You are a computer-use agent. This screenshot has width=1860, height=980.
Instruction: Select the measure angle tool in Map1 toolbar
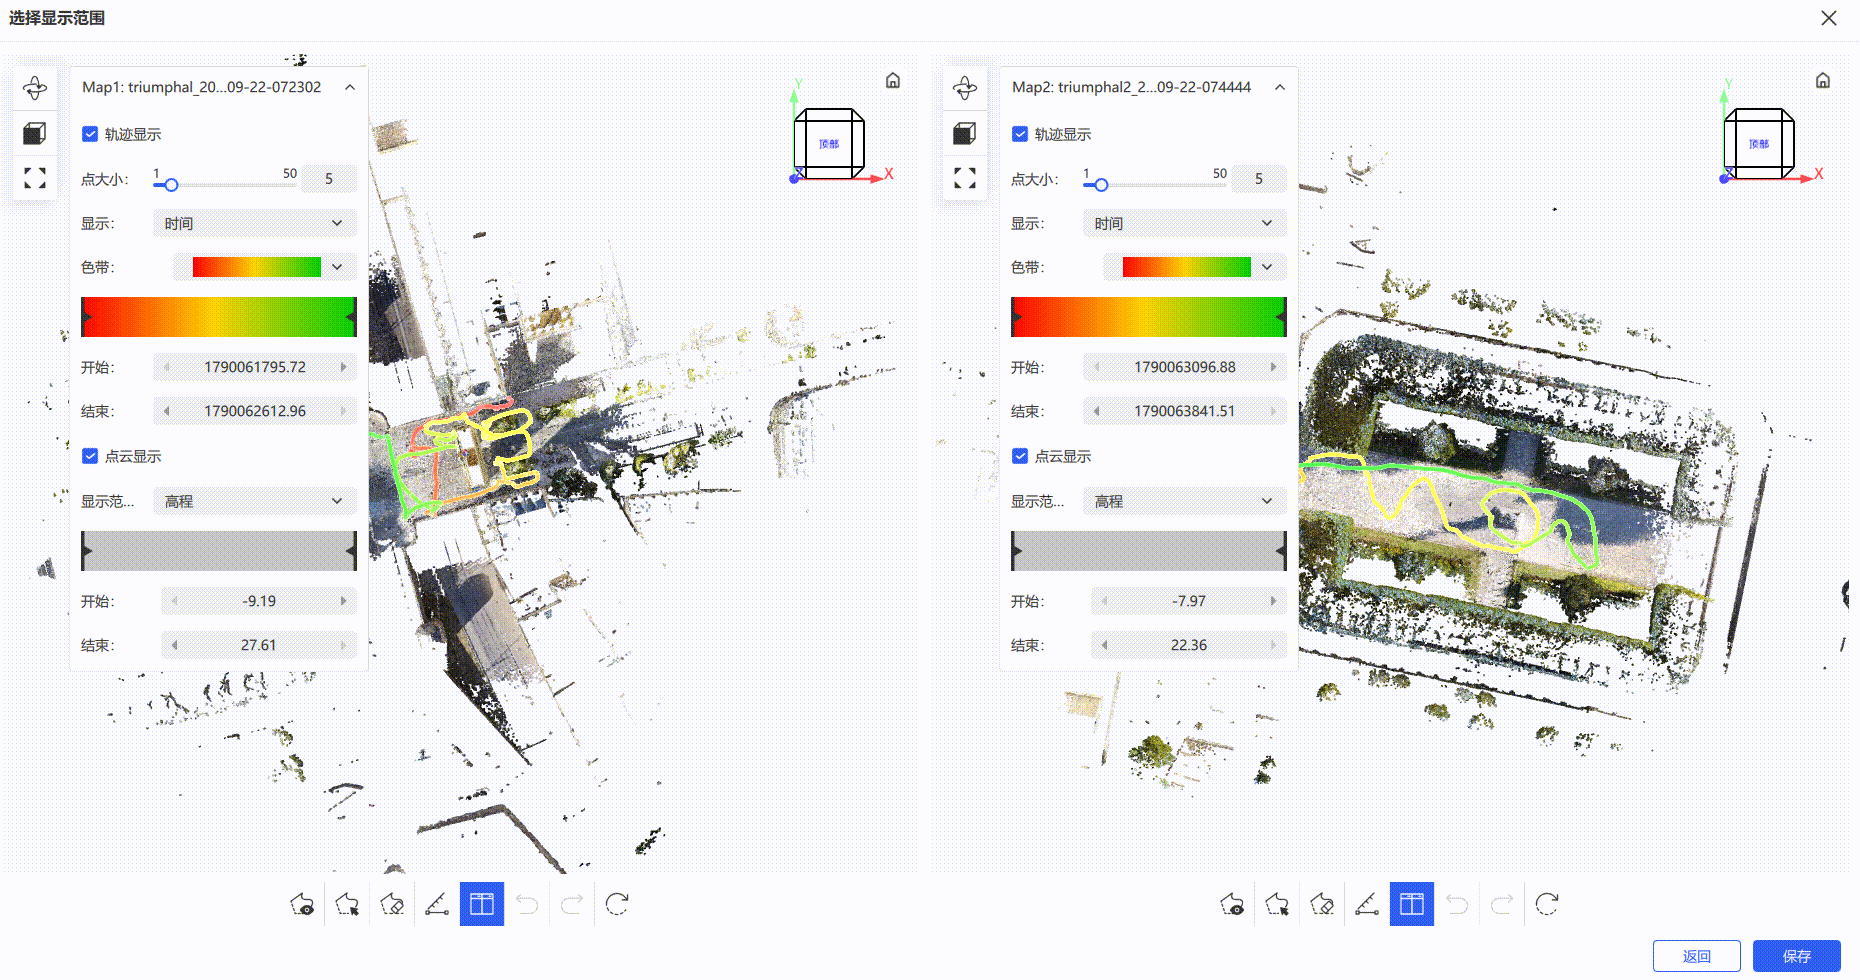coord(437,904)
